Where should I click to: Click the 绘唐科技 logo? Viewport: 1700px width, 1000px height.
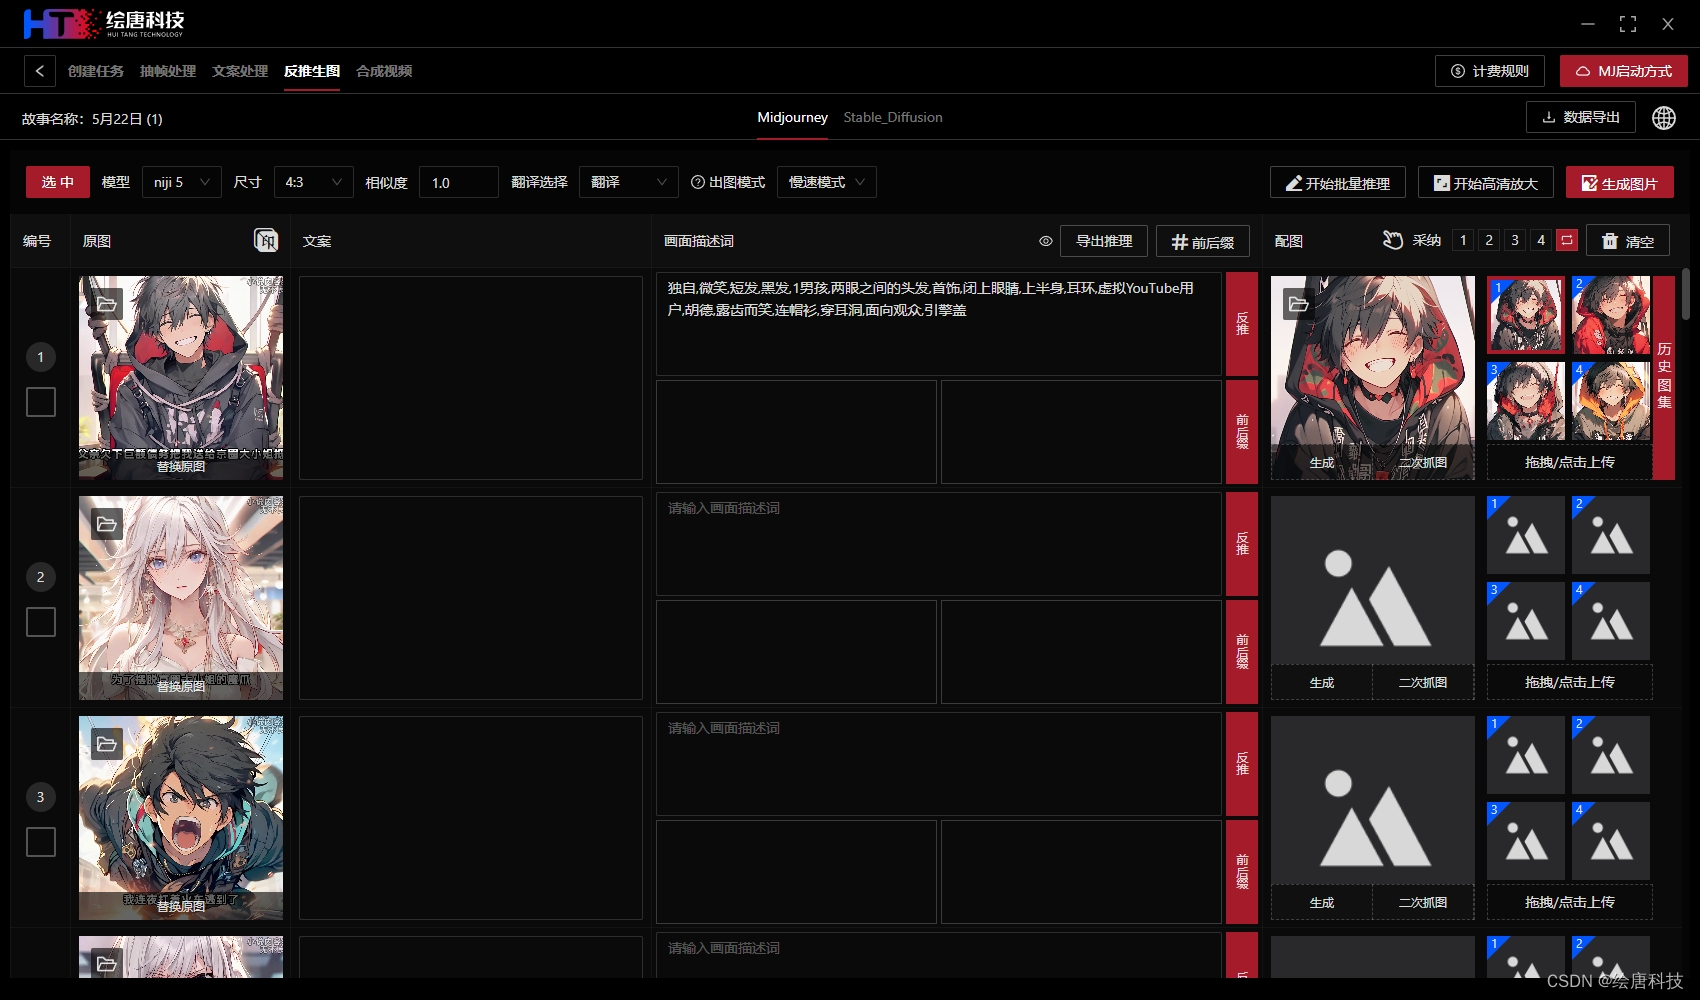point(104,23)
